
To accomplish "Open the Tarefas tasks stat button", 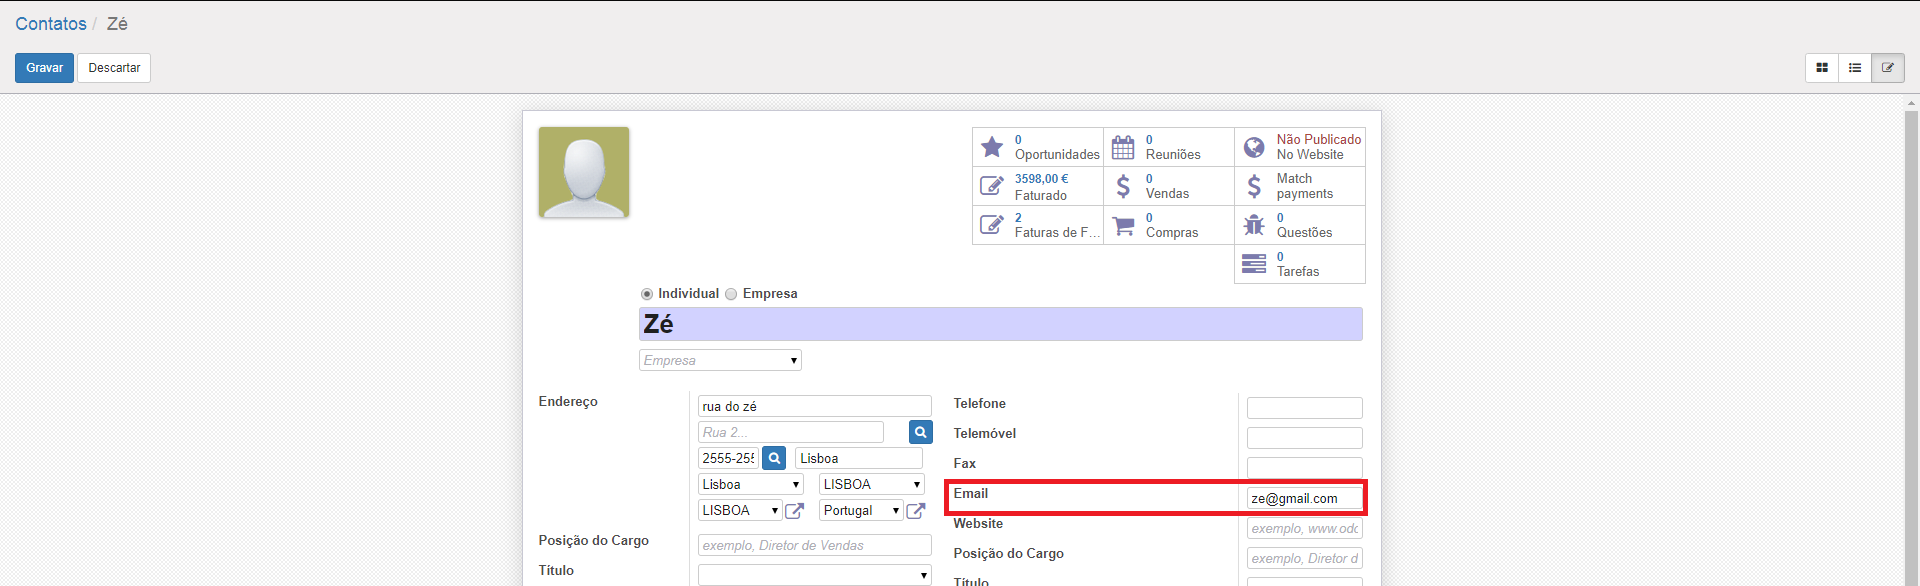I will pos(1298,264).
